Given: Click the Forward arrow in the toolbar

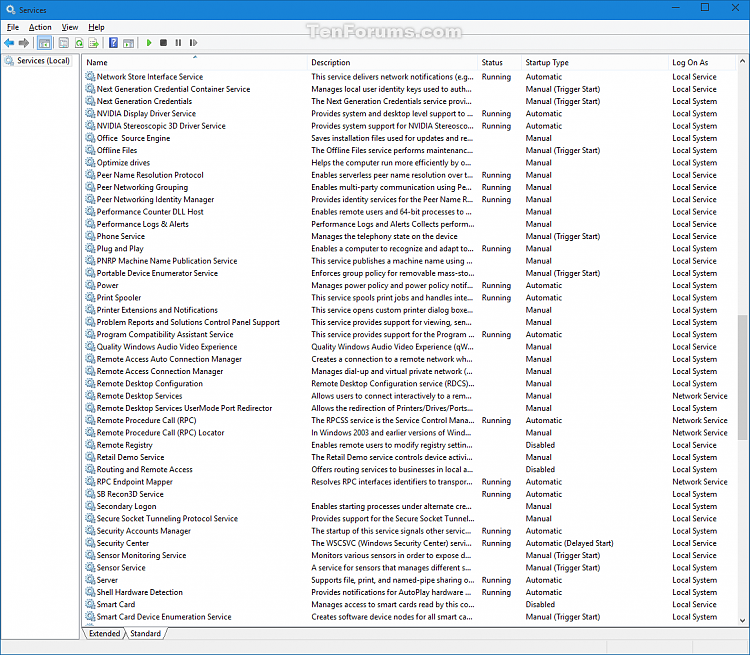Looking at the screenshot, I should (x=23, y=43).
